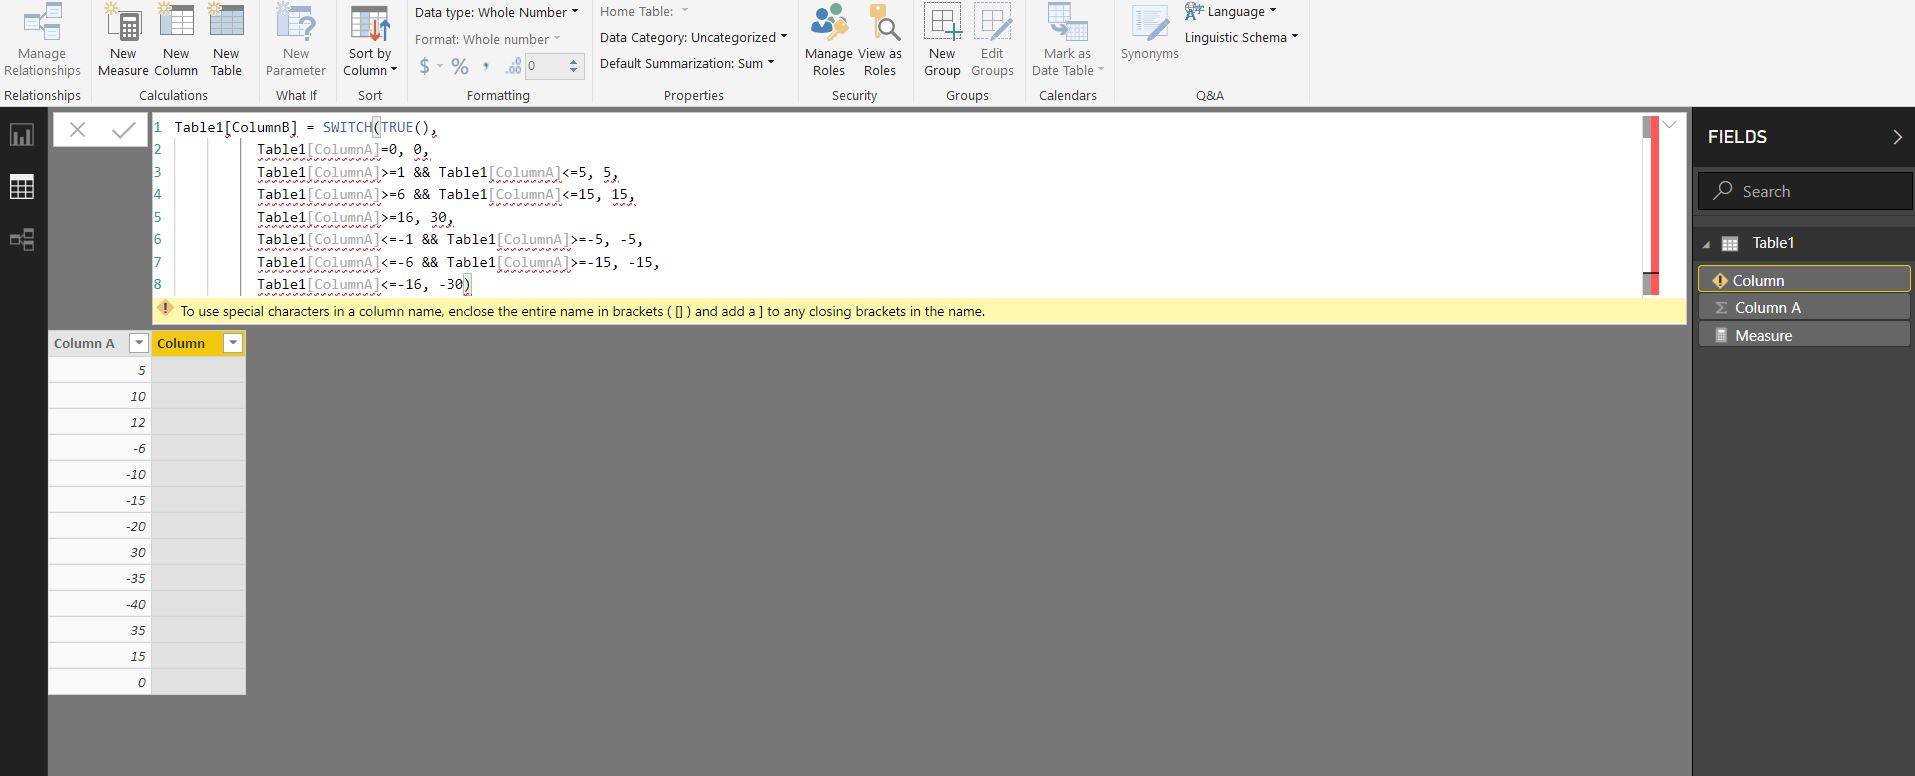The image size is (1915, 776).
Task: Collapse the Fields pane arrow
Action: point(1897,137)
